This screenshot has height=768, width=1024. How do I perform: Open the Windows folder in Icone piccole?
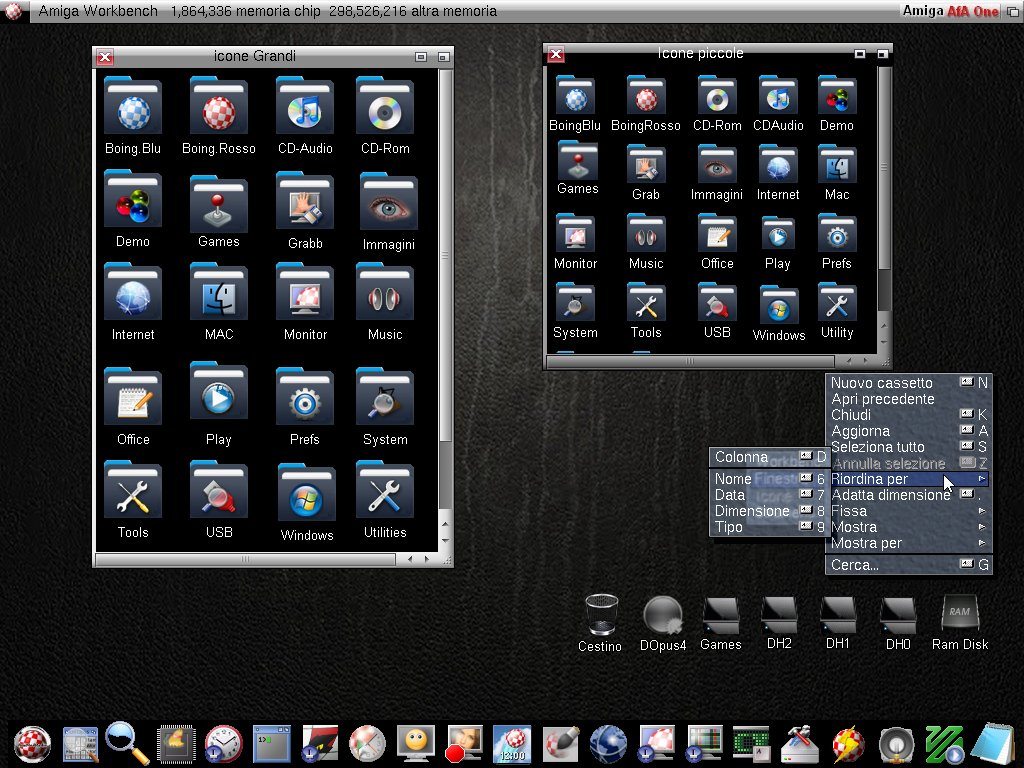pos(779,308)
